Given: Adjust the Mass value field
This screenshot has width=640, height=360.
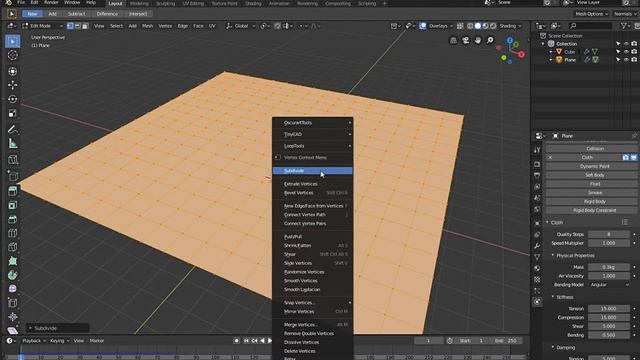Looking at the screenshot, I should (609, 267).
